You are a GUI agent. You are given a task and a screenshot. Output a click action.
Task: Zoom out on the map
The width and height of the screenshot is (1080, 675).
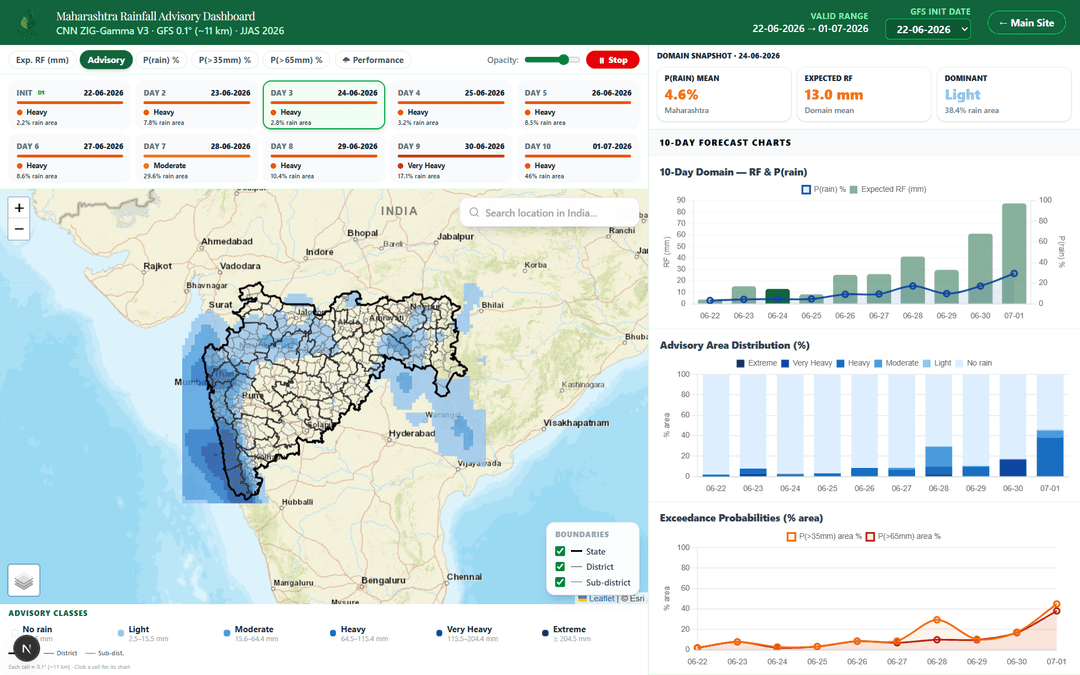tap(19, 229)
